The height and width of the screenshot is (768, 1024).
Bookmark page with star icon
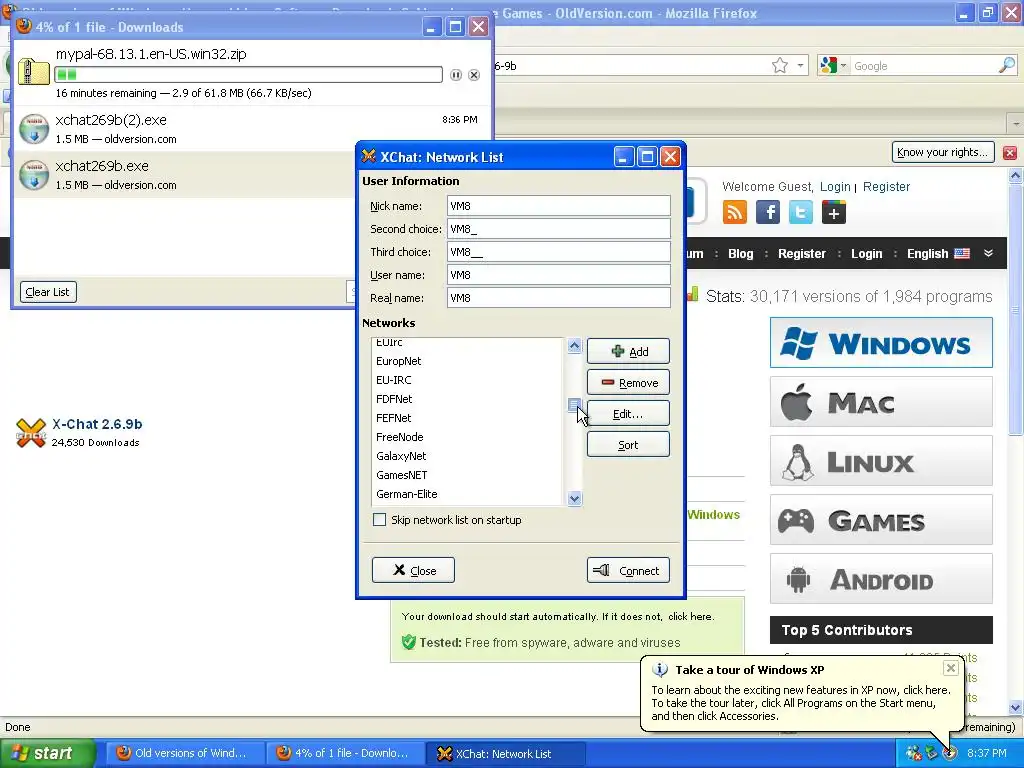click(780, 65)
